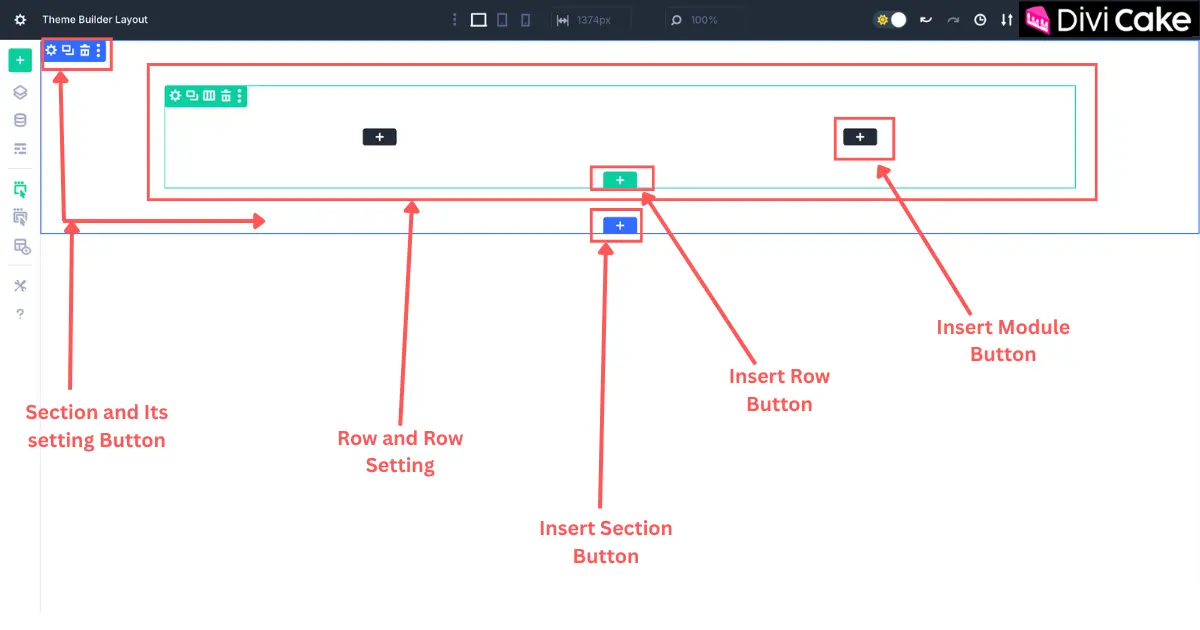
Task: Click green insert row plus button
Action: click(x=620, y=180)
